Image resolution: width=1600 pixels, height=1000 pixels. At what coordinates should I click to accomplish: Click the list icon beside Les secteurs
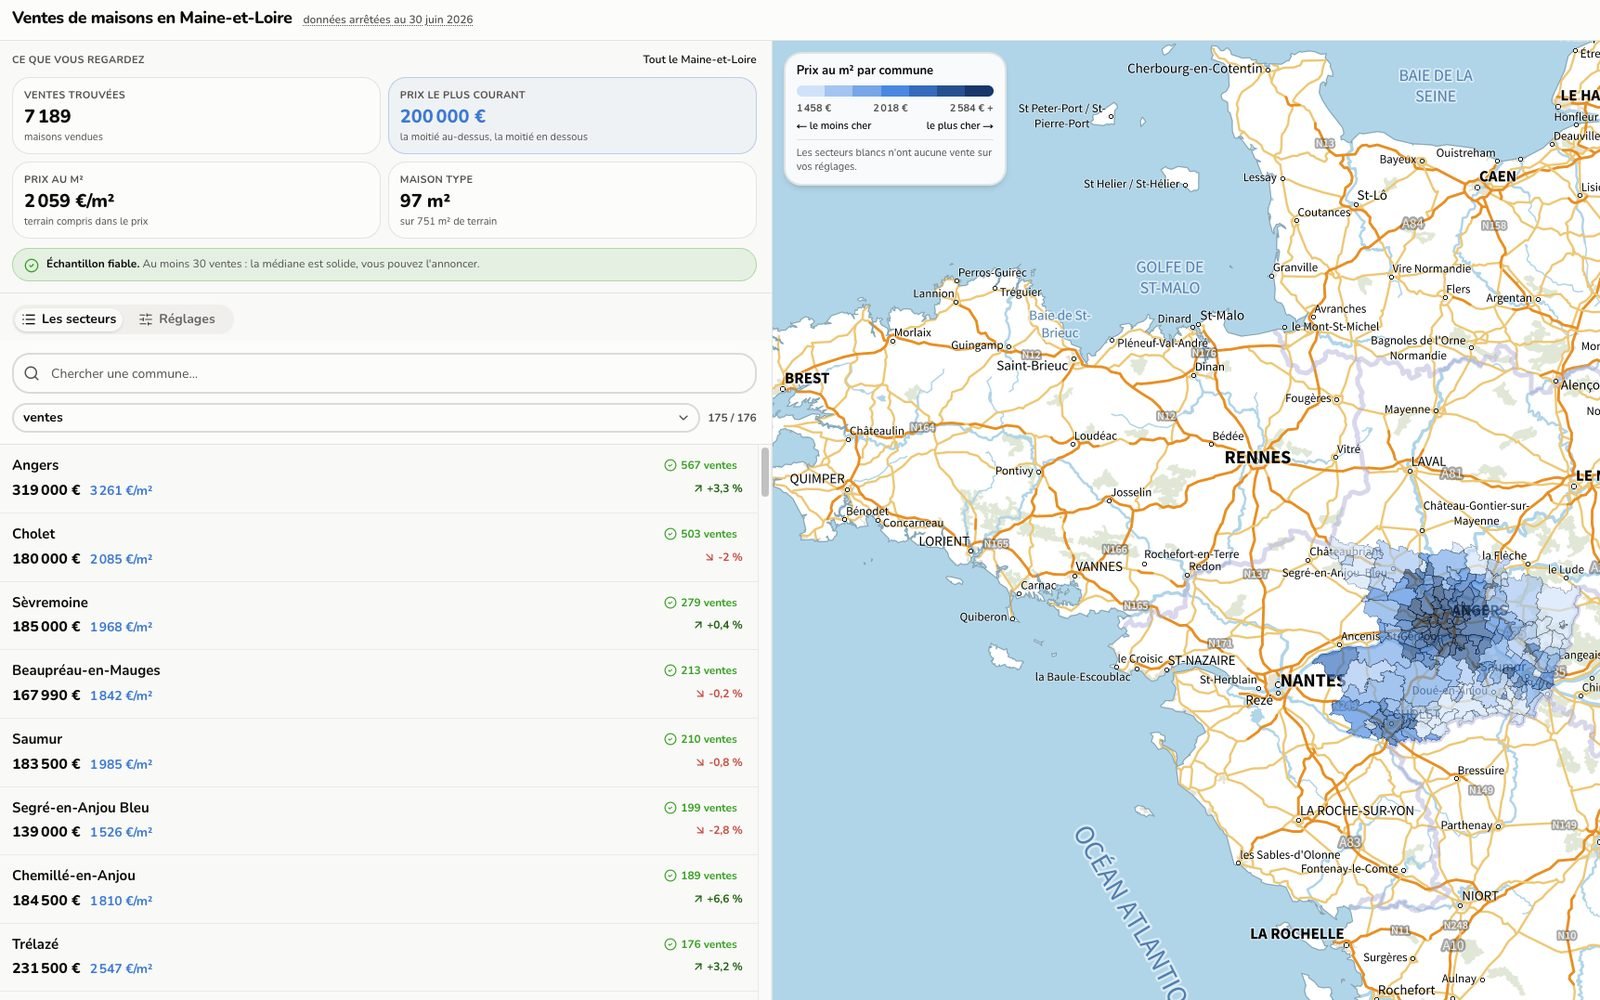tap(29, 319)
